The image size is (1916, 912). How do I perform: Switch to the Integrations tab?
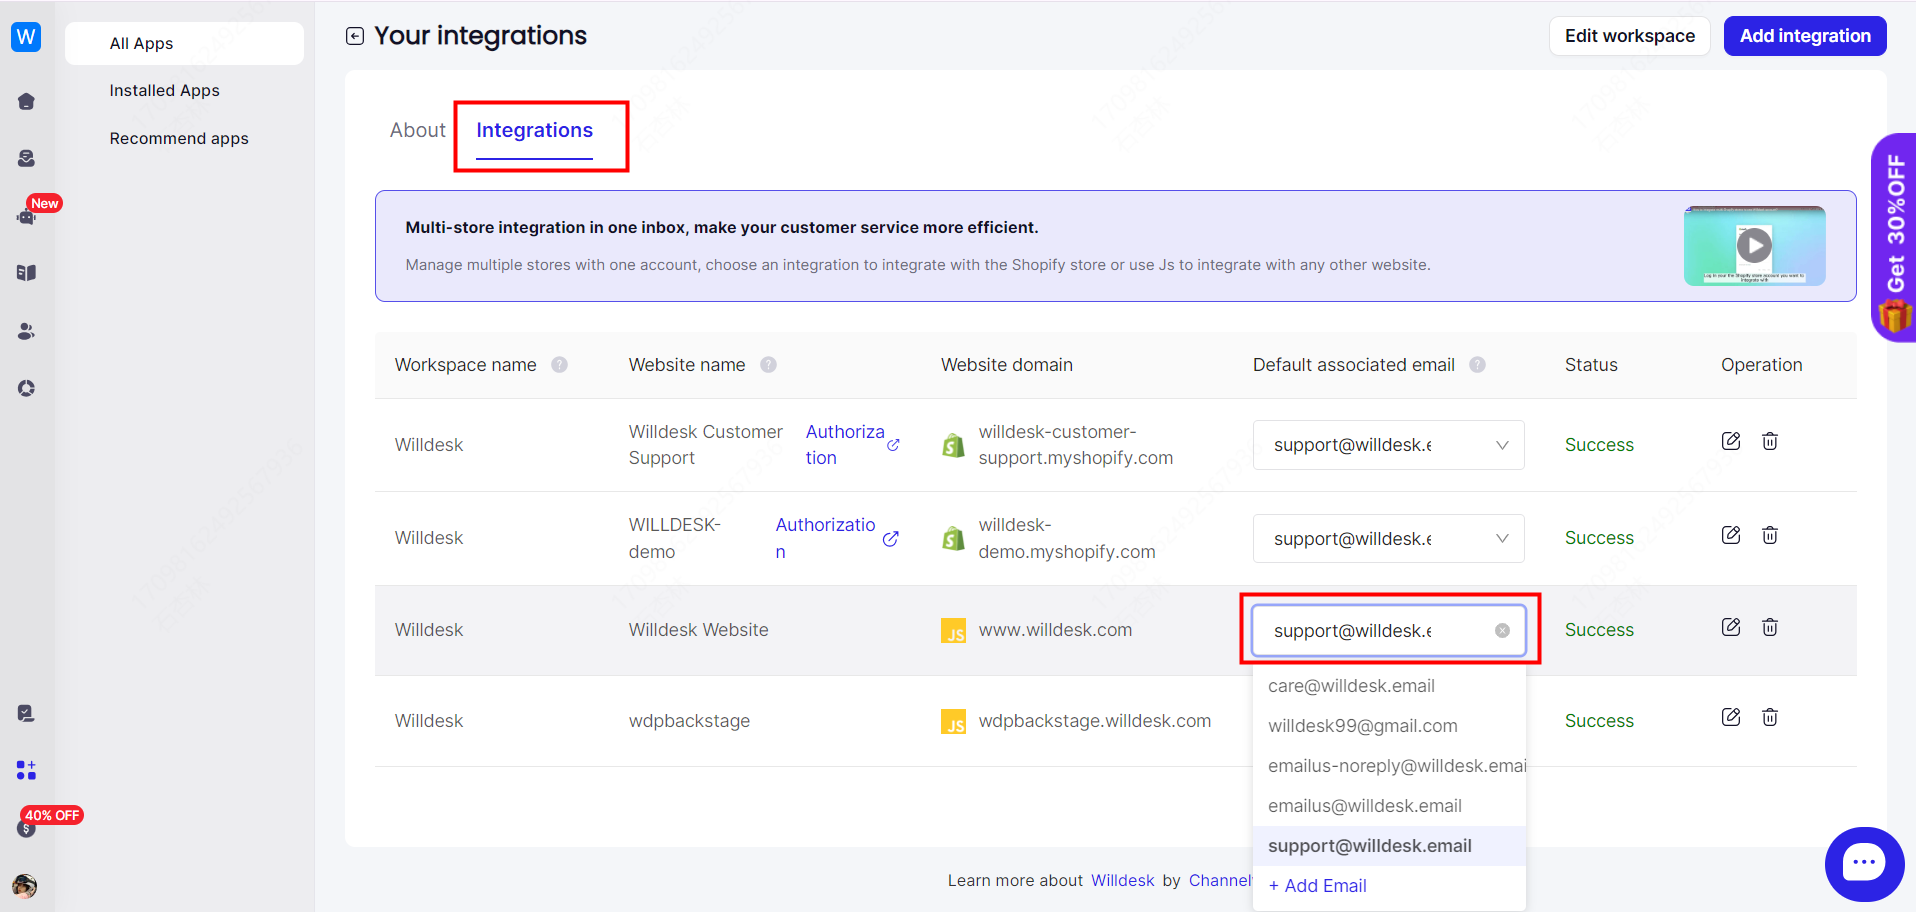pyautogui.click(x=534, y=130)
